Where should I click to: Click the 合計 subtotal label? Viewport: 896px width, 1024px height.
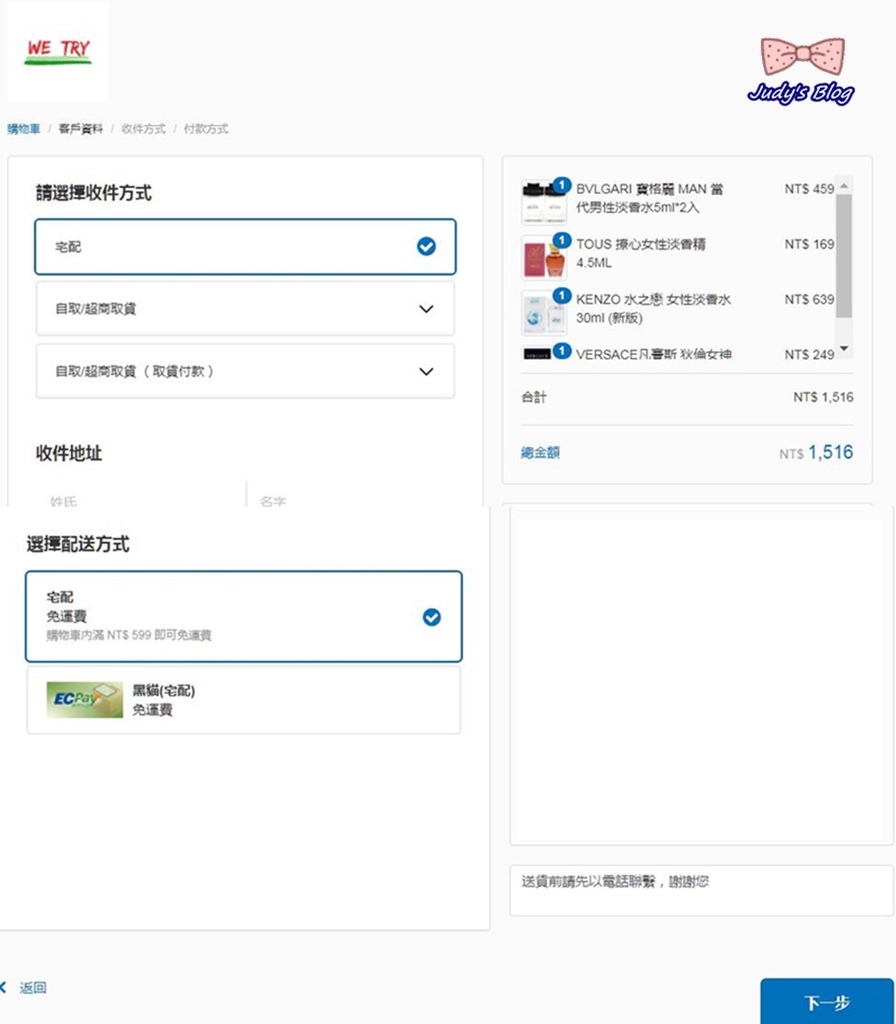[x=534, y=397]
